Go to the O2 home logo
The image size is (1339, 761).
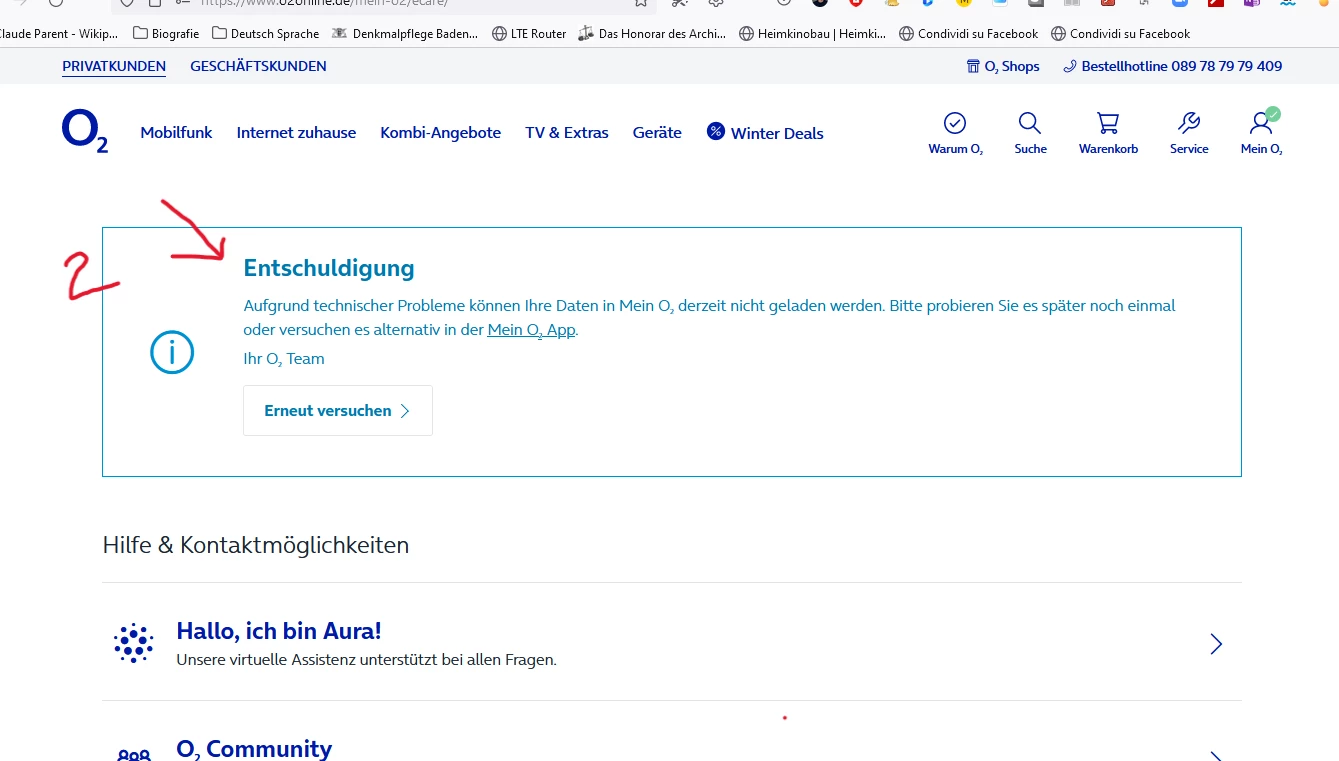(x=85, y=131)
